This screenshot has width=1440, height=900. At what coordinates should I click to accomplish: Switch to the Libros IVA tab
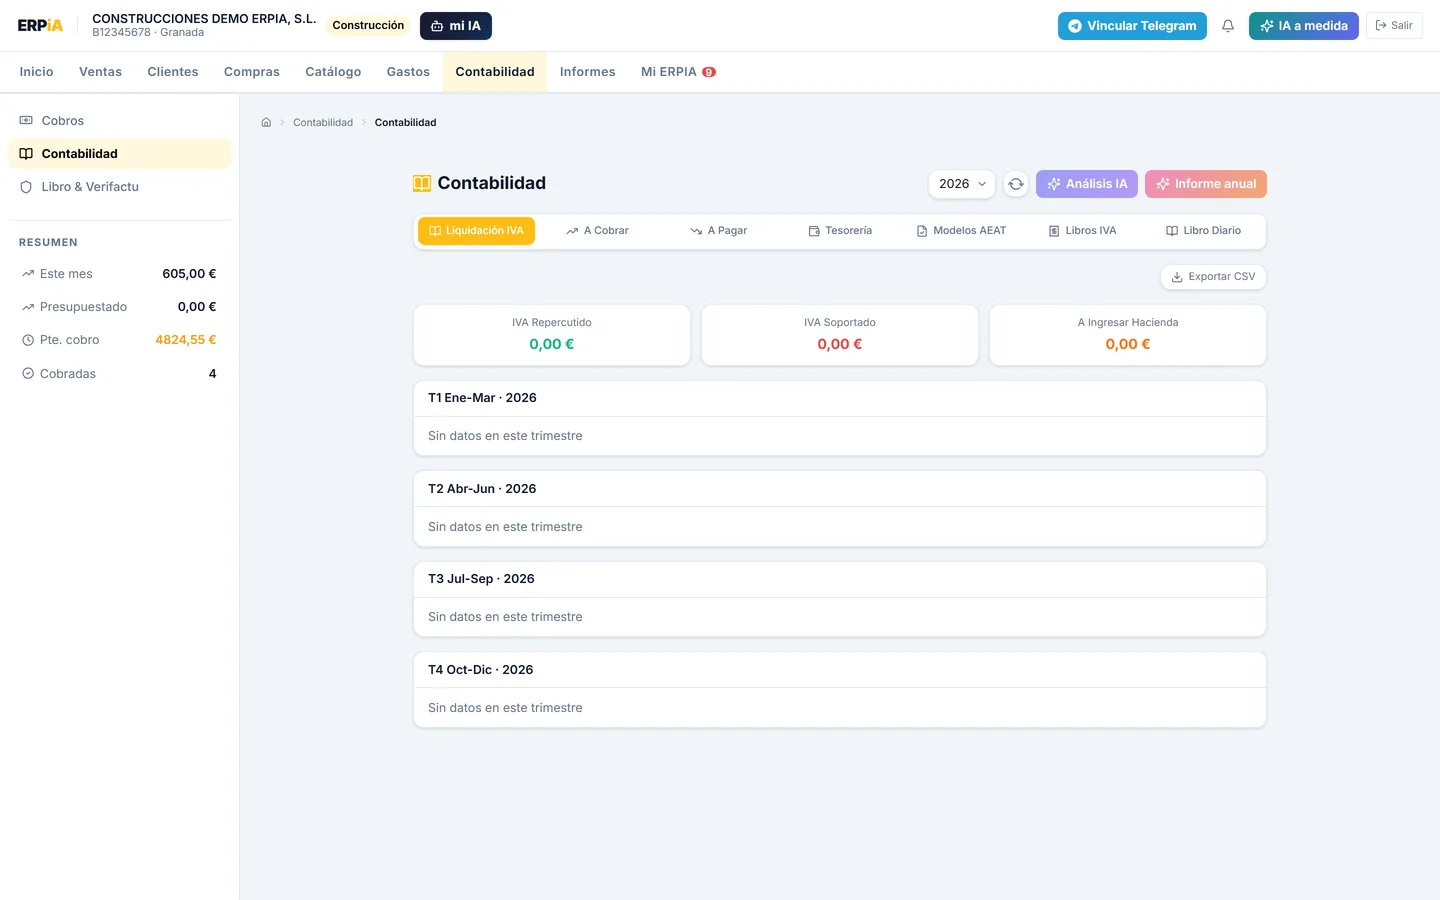tap(1082, 231)
